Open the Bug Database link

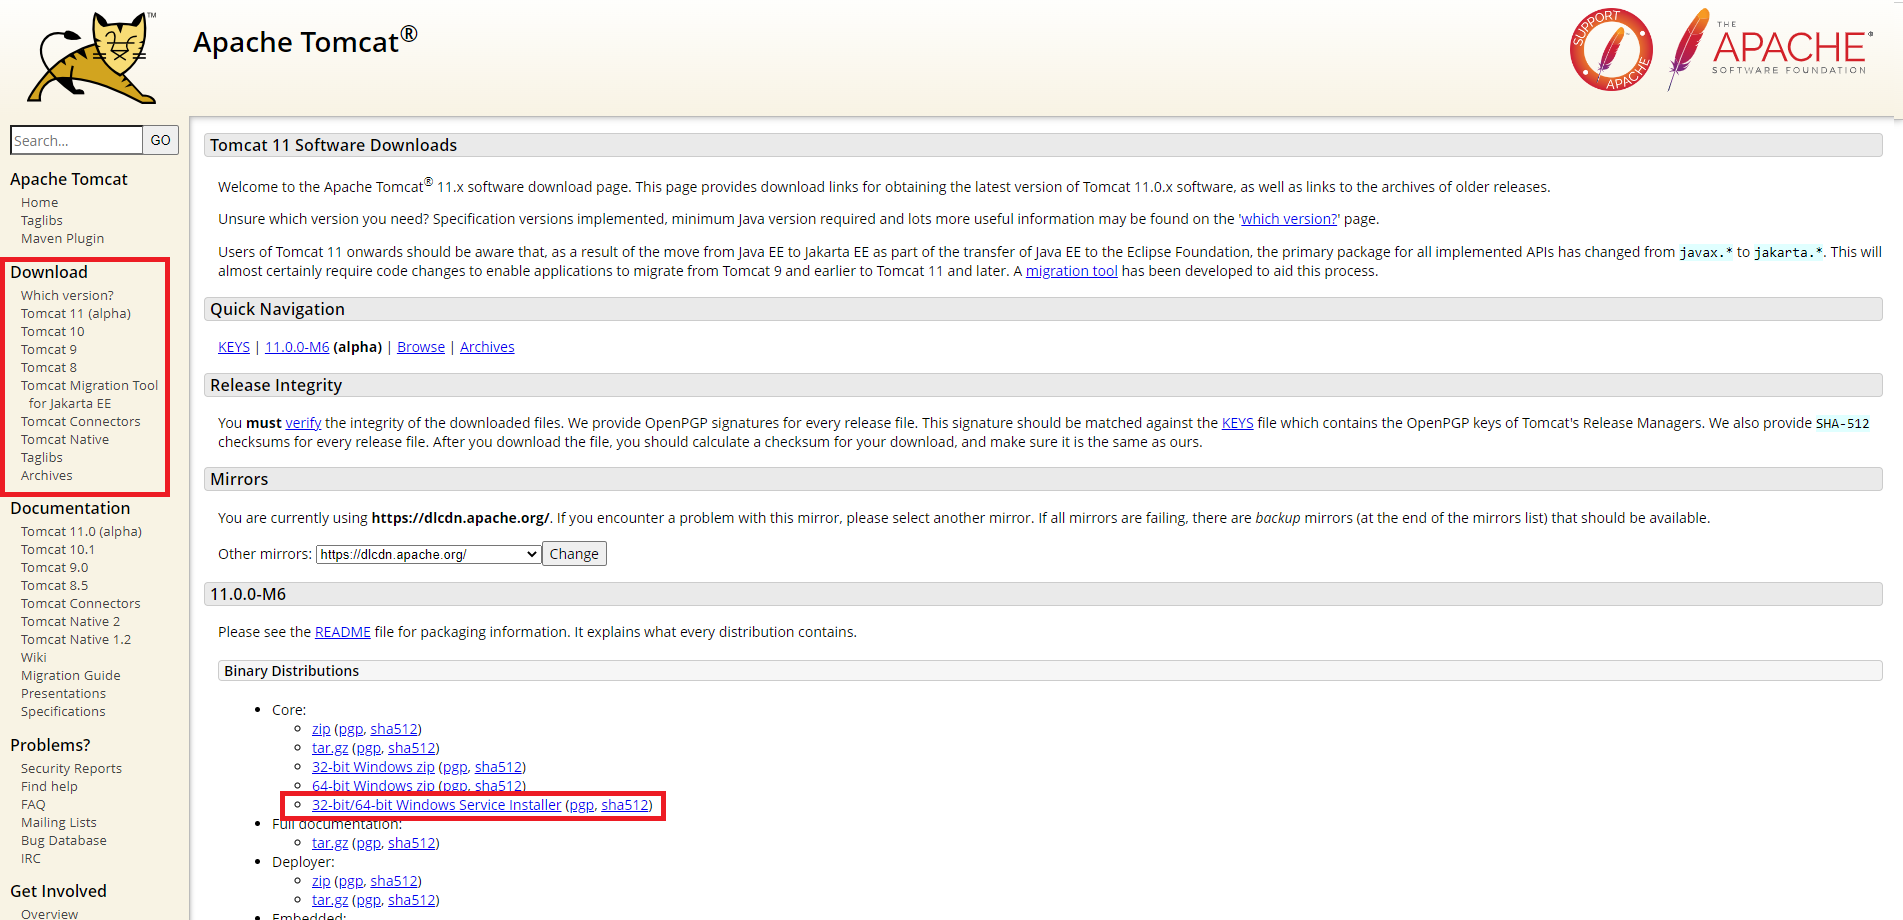tap(63, 840)
